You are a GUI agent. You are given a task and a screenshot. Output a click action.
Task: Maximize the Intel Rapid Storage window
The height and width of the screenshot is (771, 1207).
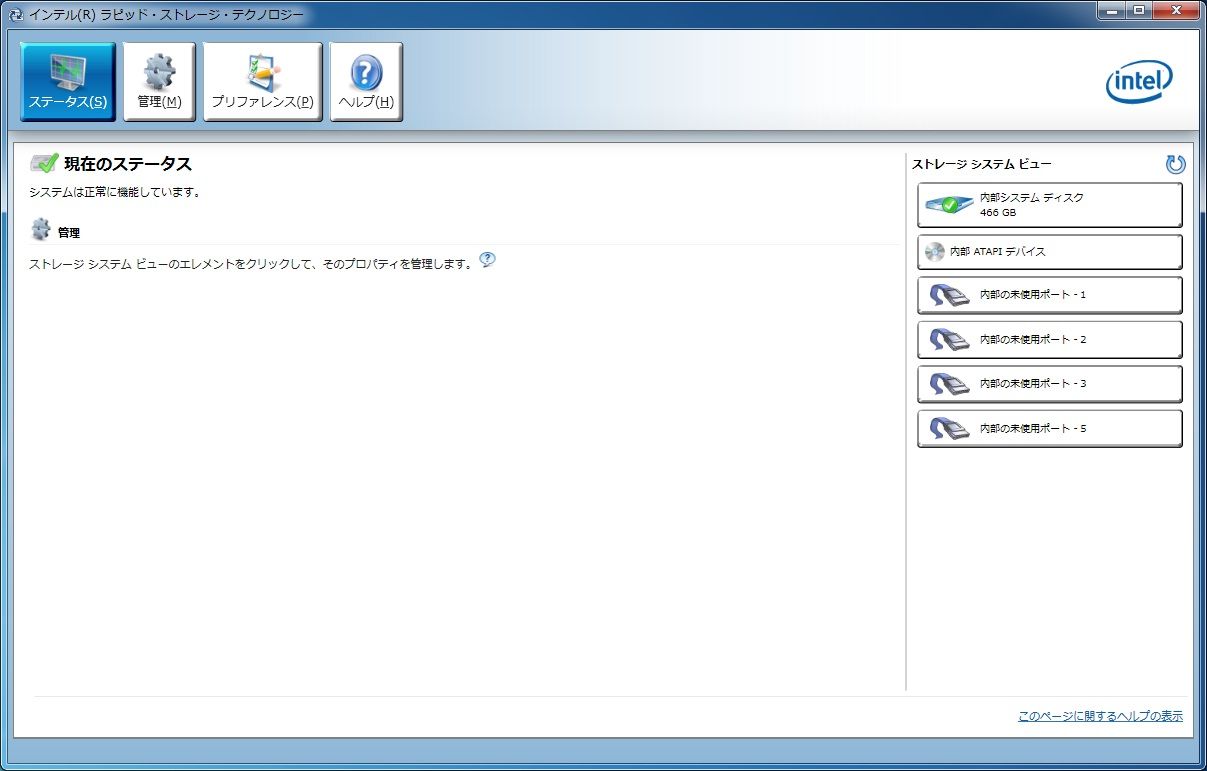tap(1139, 10)
